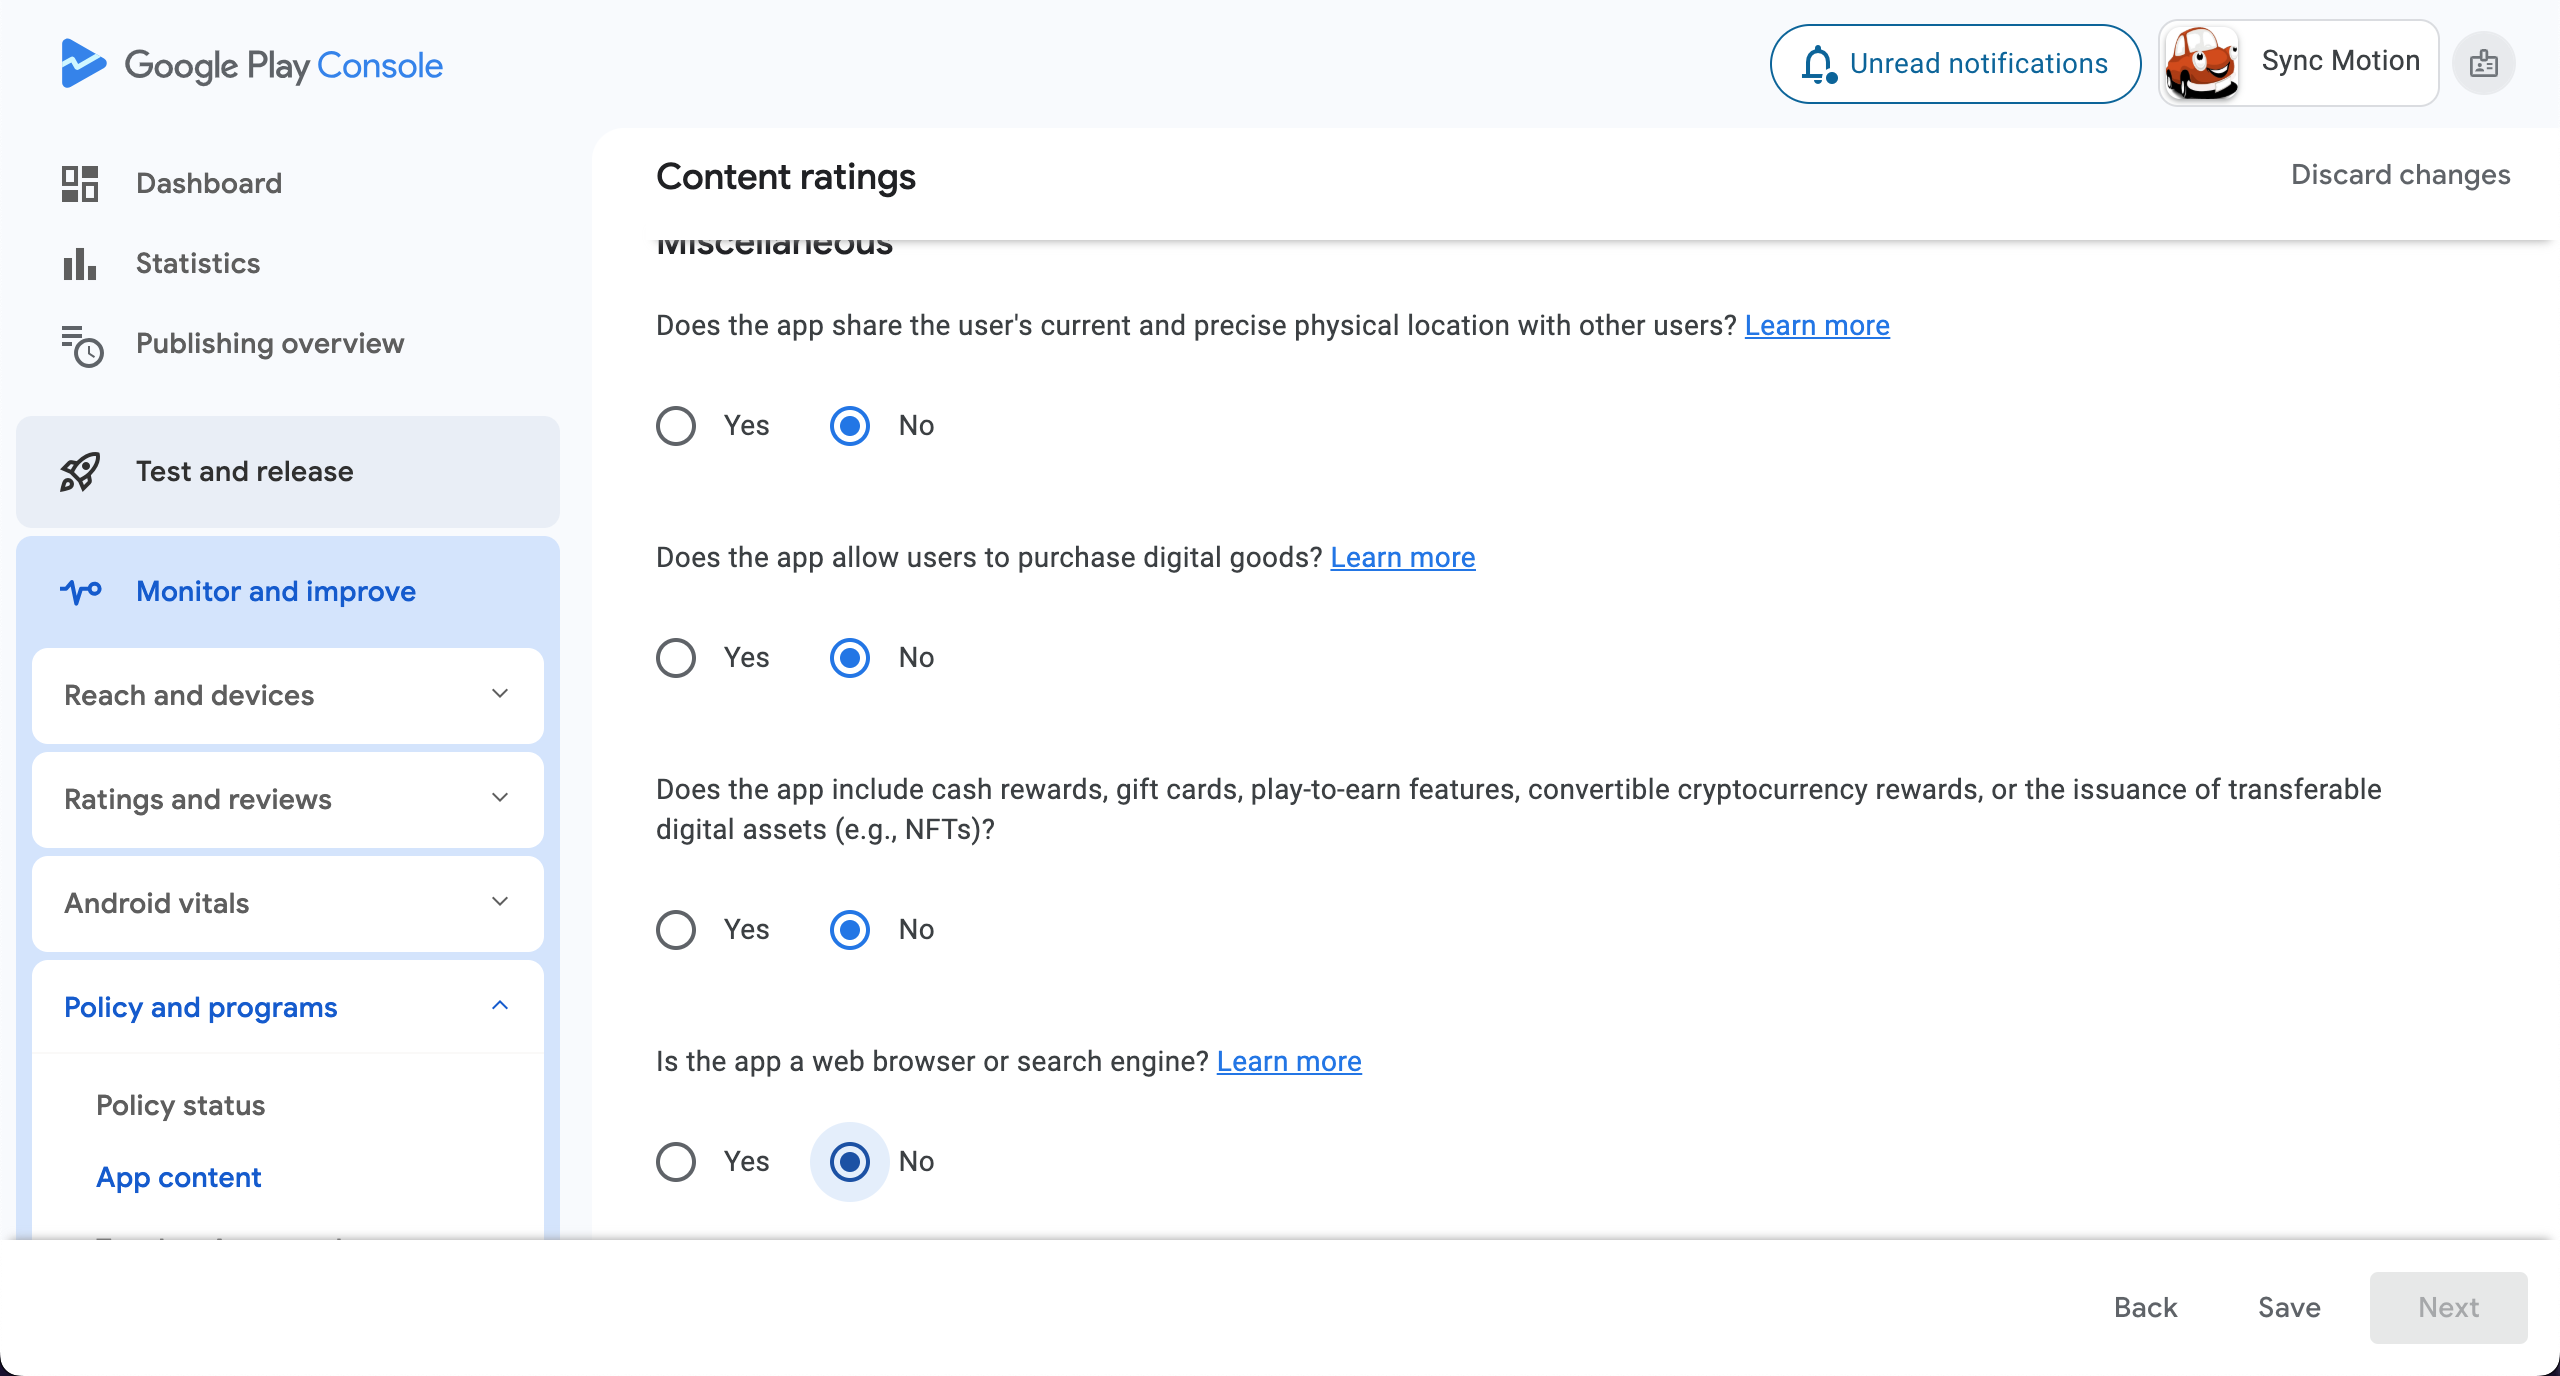Open the account badge icon at top right
This screenshot has height=1376, width=2560.
[x=2484, y=64]
